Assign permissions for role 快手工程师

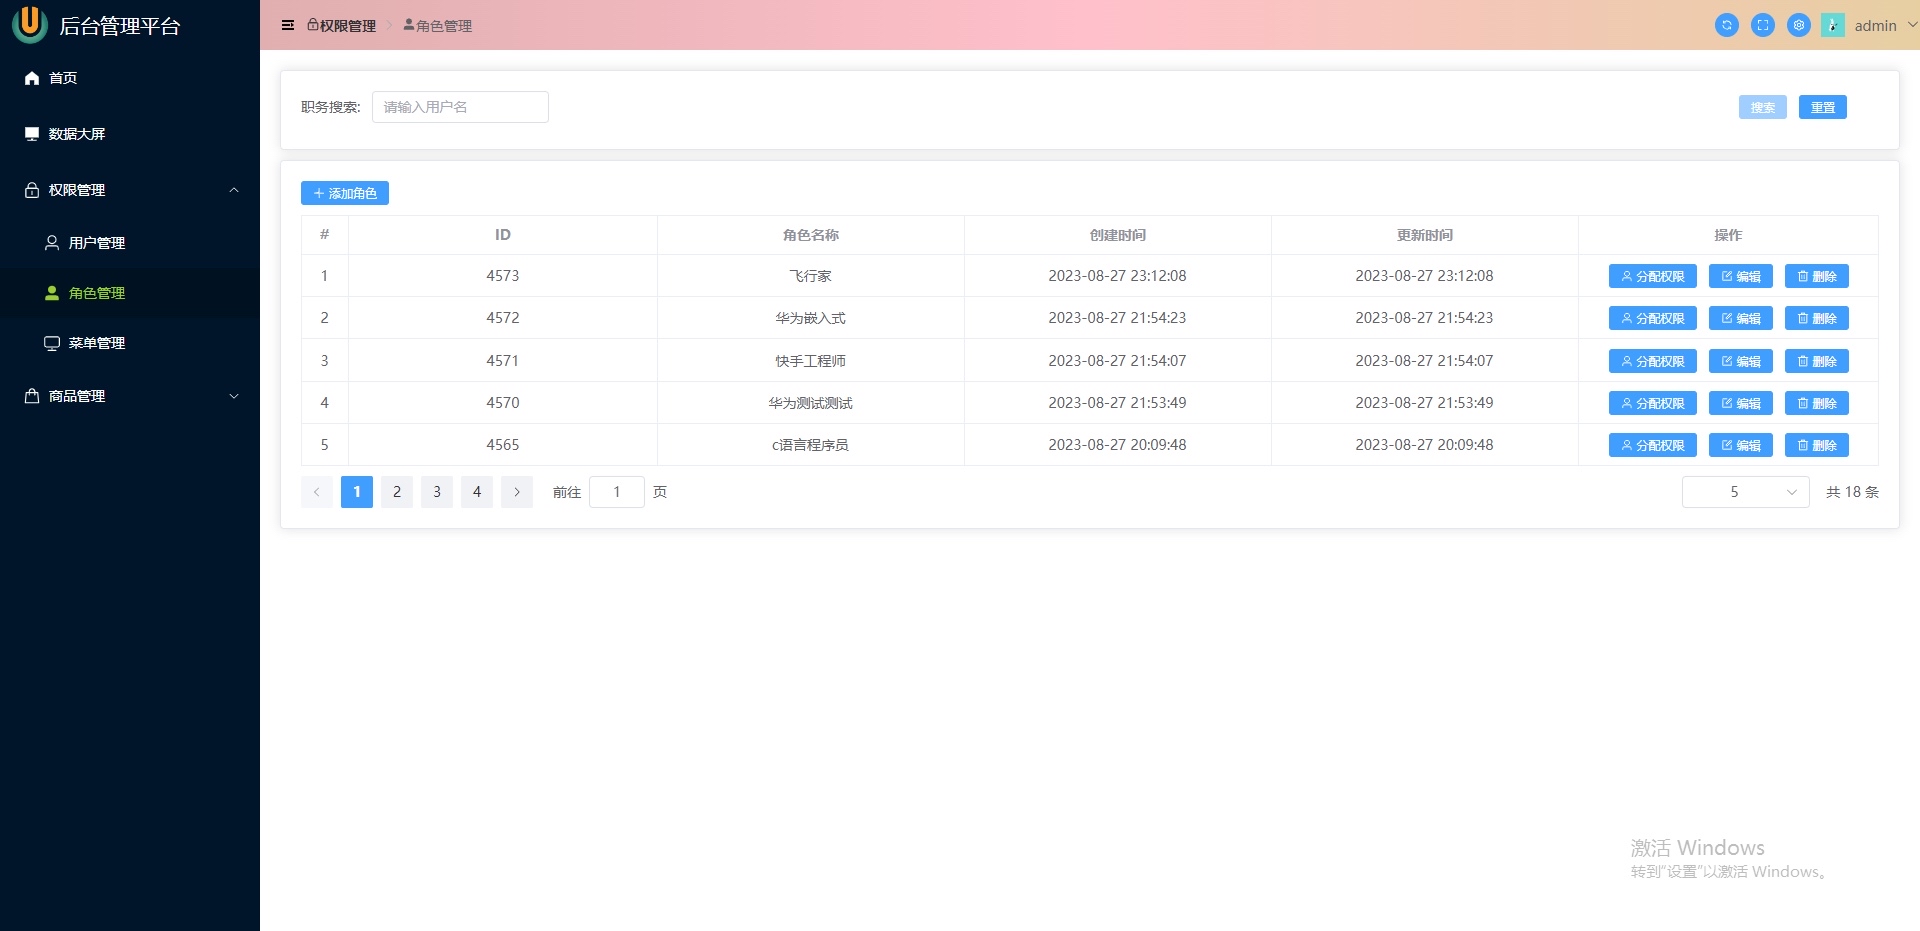tap(1653, 361)
